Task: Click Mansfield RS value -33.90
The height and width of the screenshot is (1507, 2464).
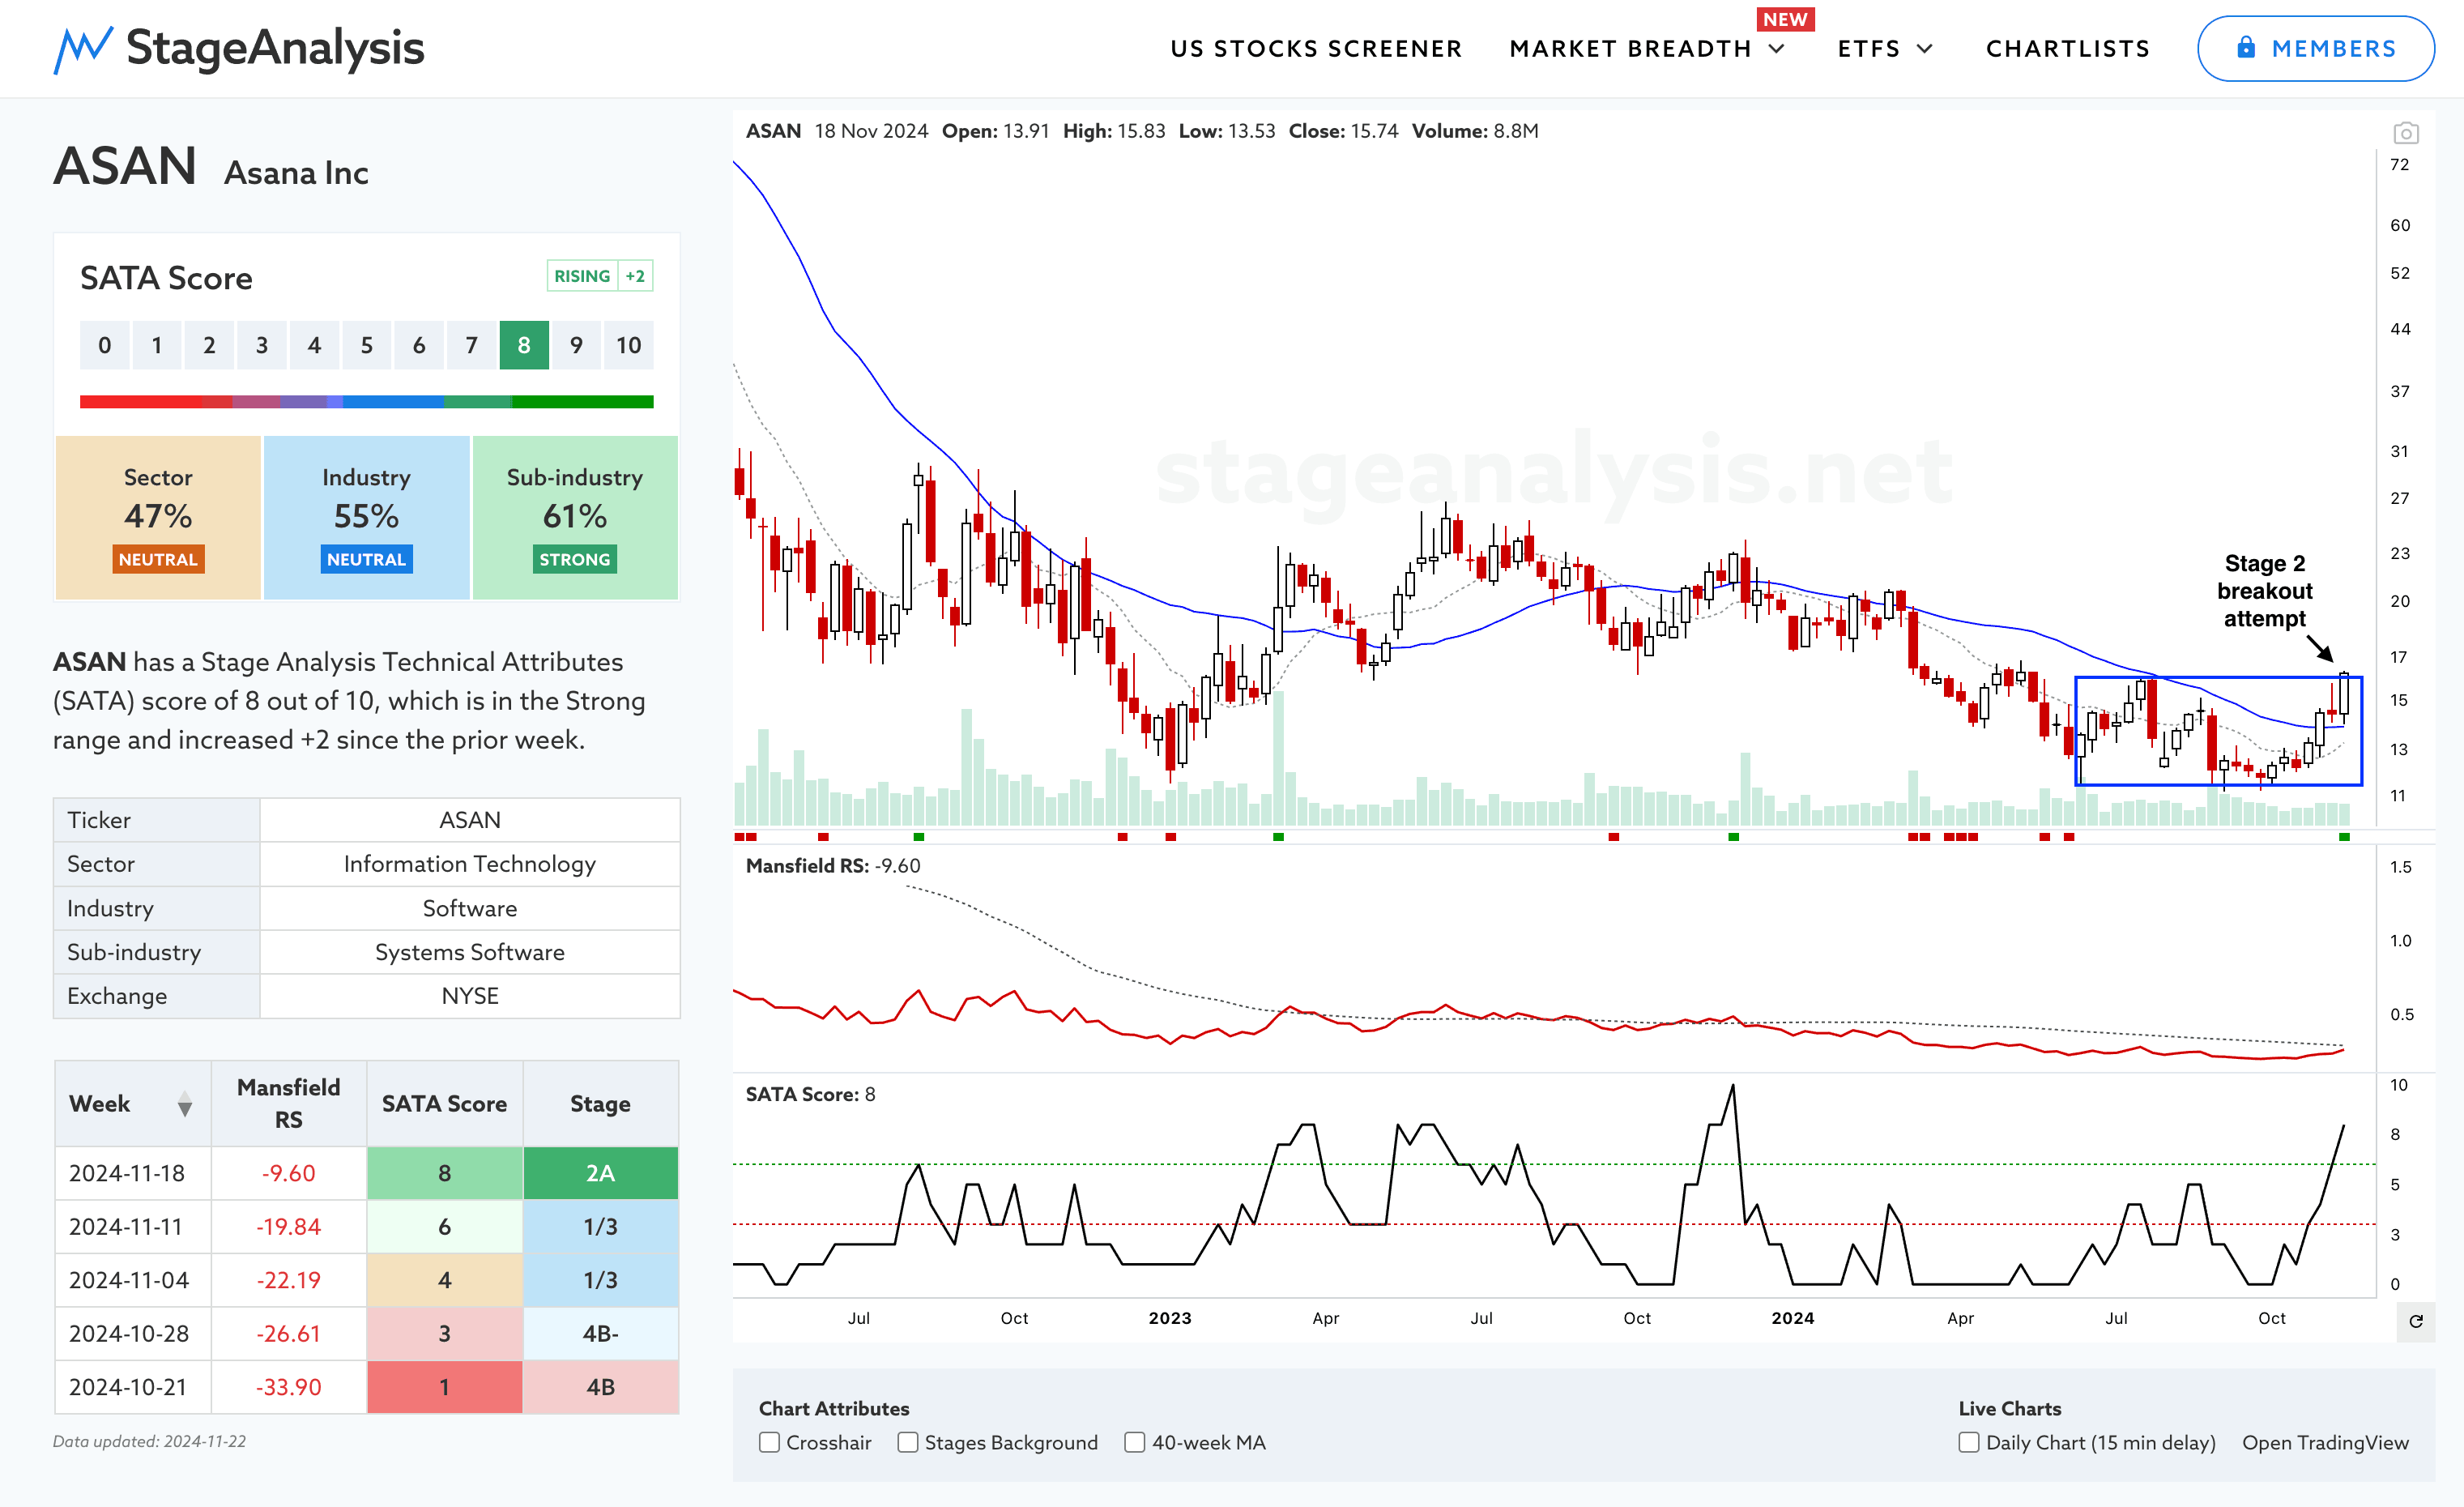Action: tap(289, 1387)
